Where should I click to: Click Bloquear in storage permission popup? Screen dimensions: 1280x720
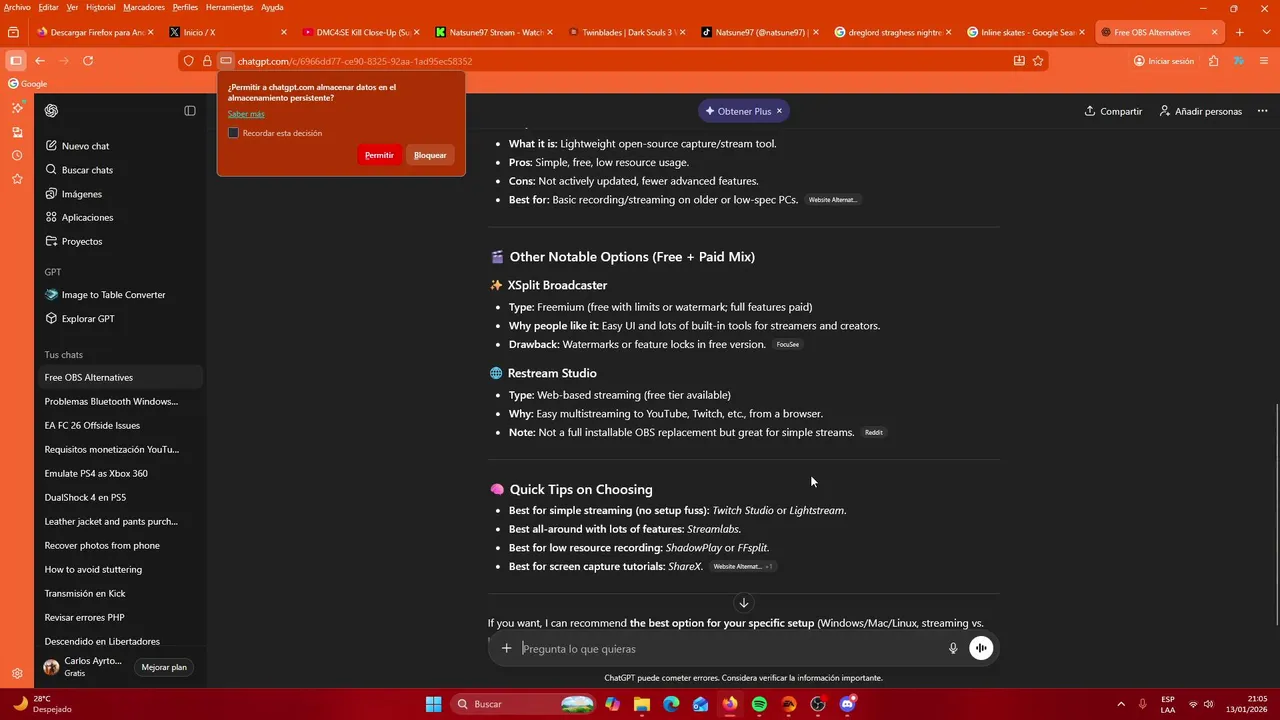point(430,155)
